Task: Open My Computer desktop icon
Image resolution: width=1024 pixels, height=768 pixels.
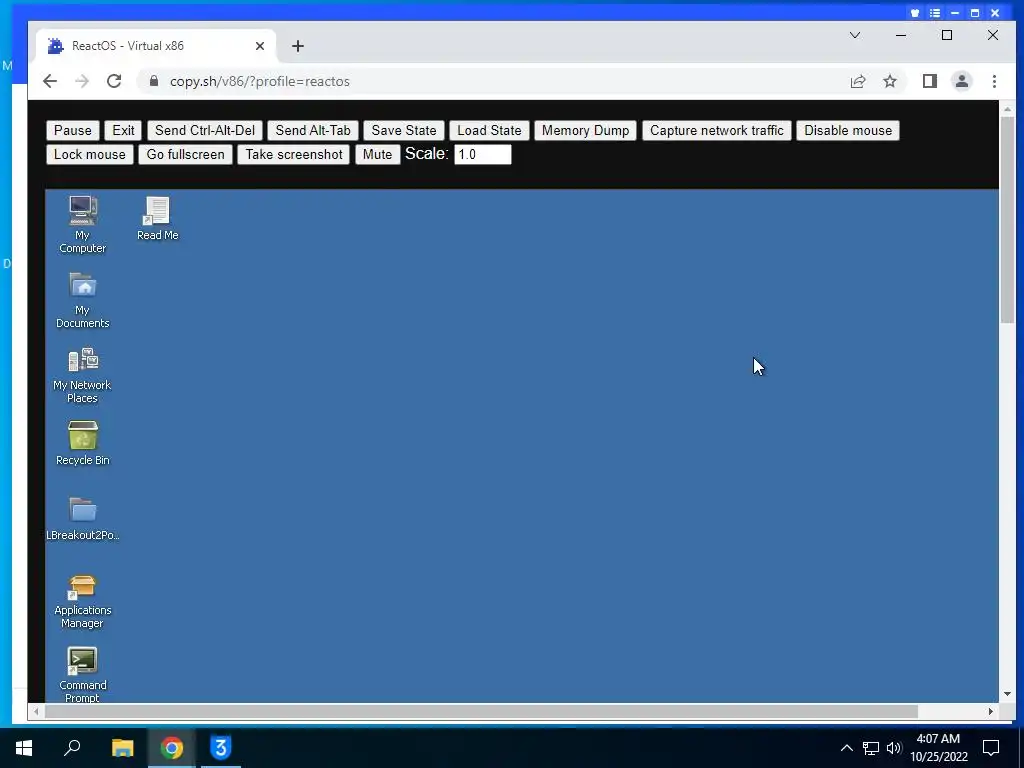Action: click(82, 224)
